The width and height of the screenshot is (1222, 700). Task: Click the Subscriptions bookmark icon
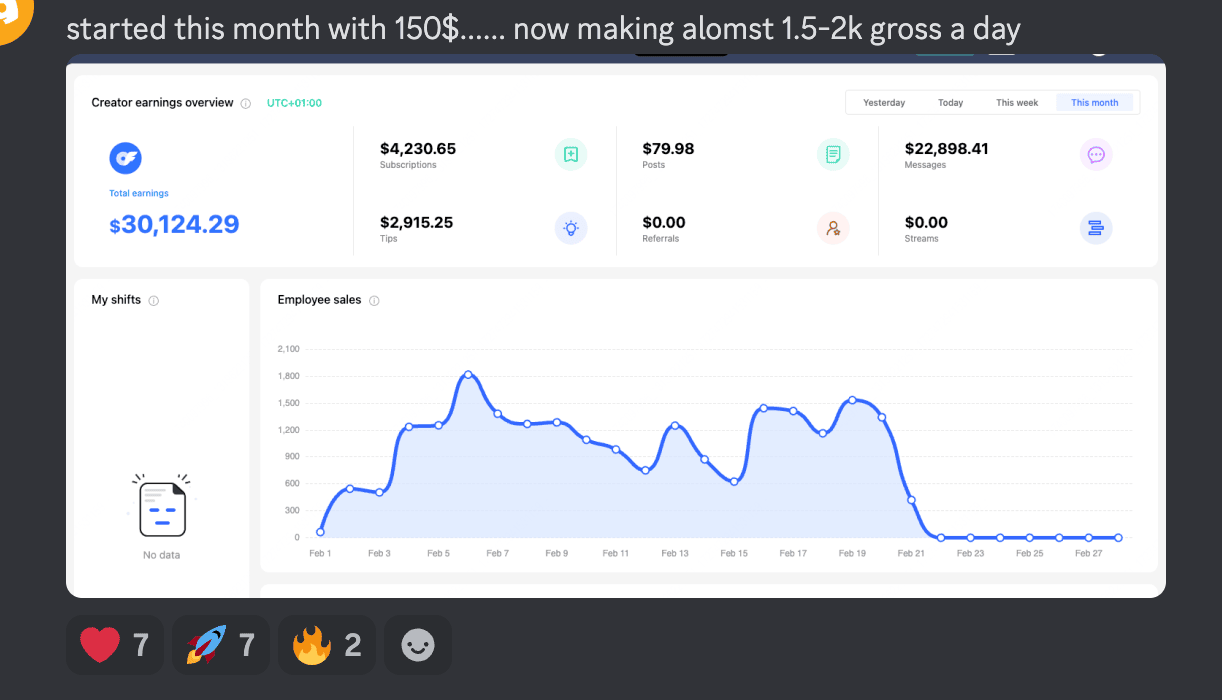click(571, 155)
